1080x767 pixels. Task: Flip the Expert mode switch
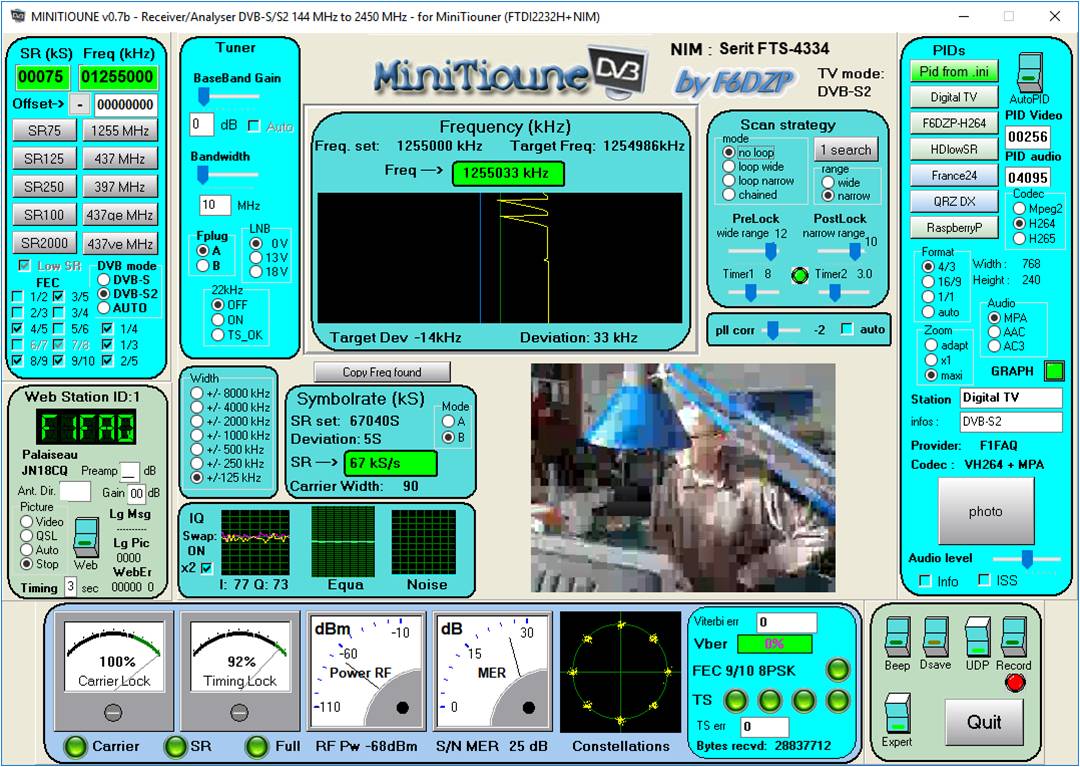pyautogui.click(x=897, y=714)
